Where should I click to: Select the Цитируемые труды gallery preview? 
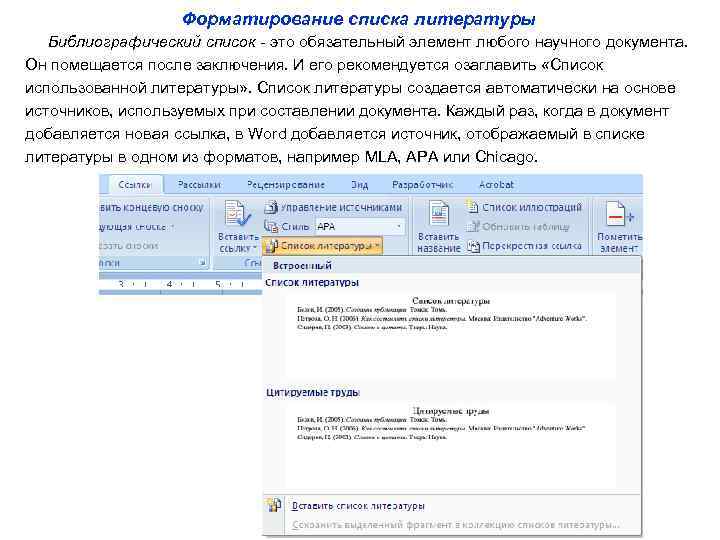pos(450,445)
